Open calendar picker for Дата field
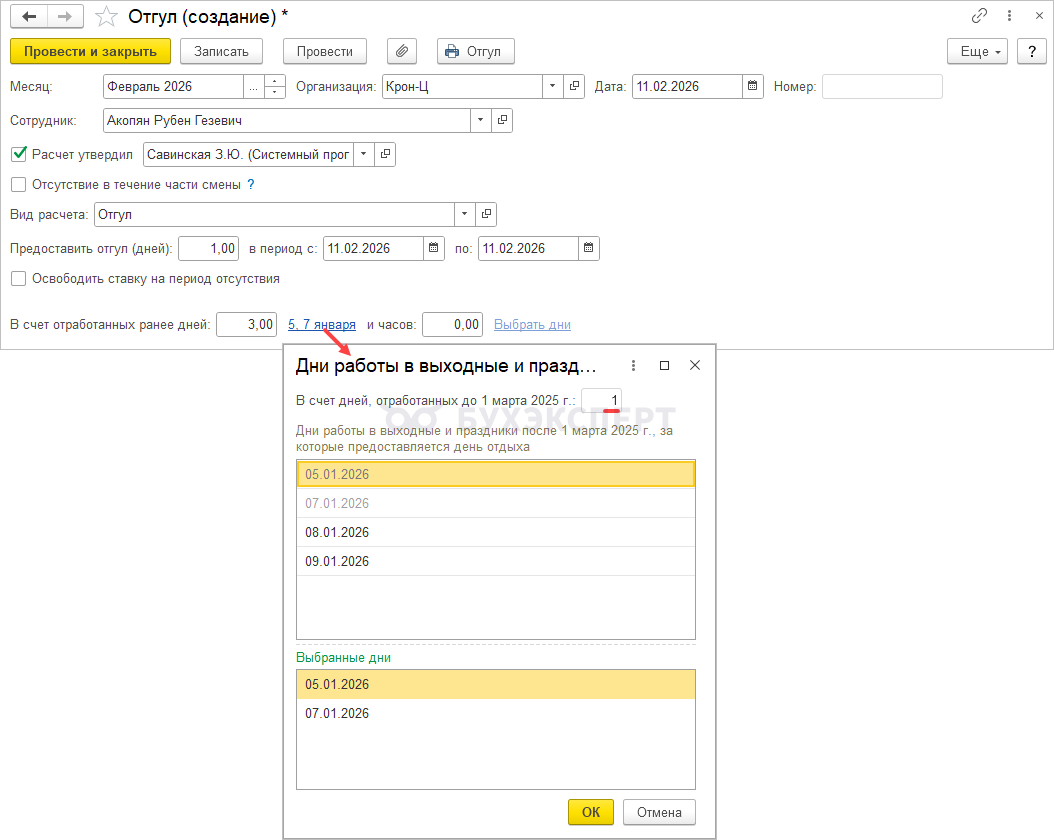The height and width of the screenshot is (840, 1054). click(x=754, y=87)
